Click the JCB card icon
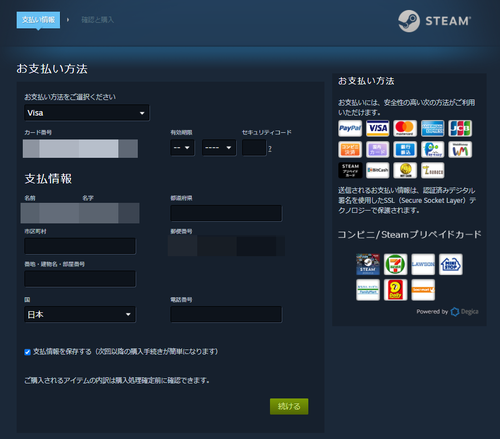 click(x=460, y=128)
